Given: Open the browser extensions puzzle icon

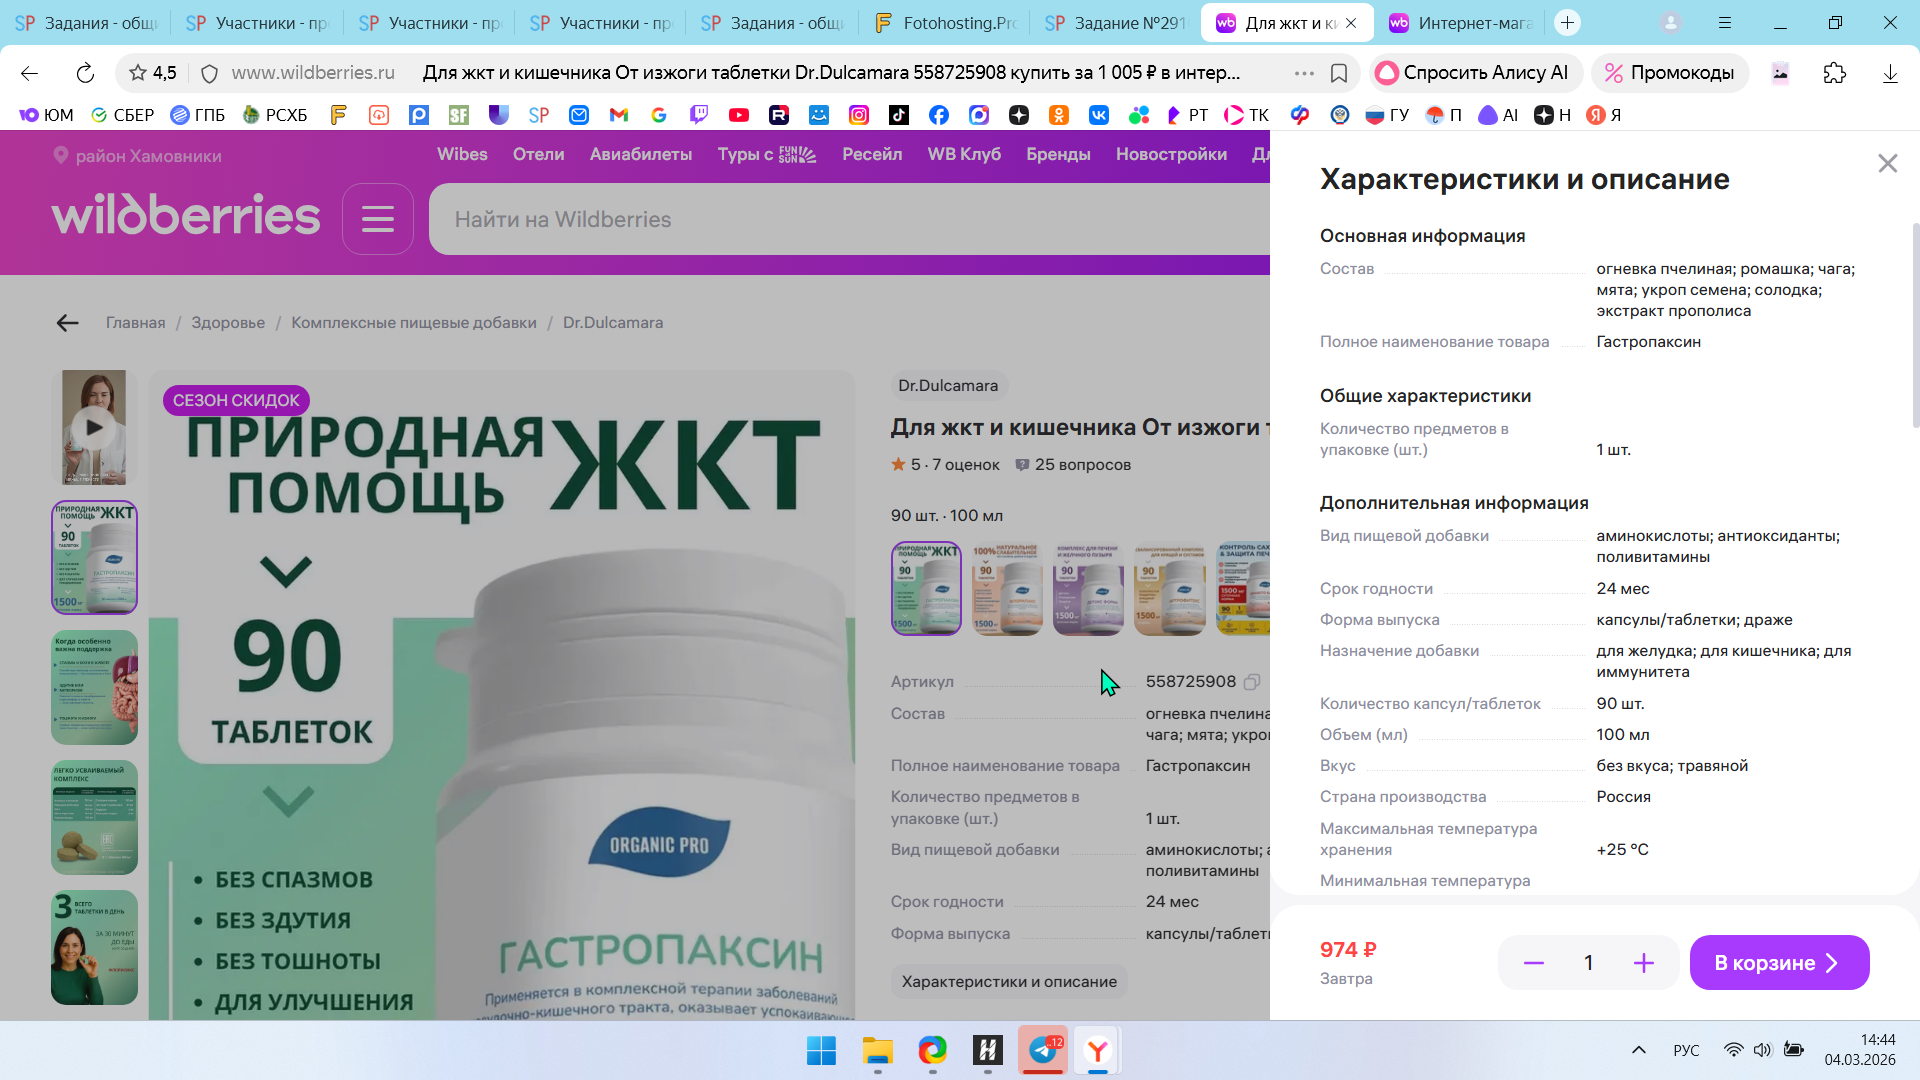Looking at the screenshot, I should pos(1834,73).
